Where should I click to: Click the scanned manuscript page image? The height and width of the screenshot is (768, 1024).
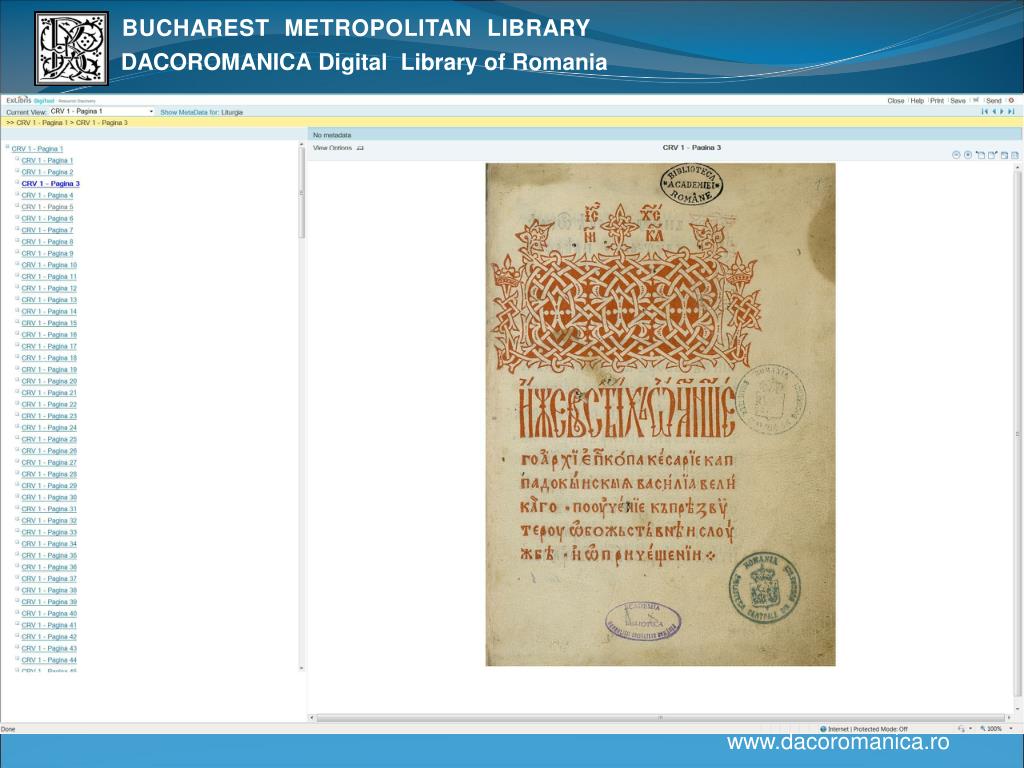point(660,415)
